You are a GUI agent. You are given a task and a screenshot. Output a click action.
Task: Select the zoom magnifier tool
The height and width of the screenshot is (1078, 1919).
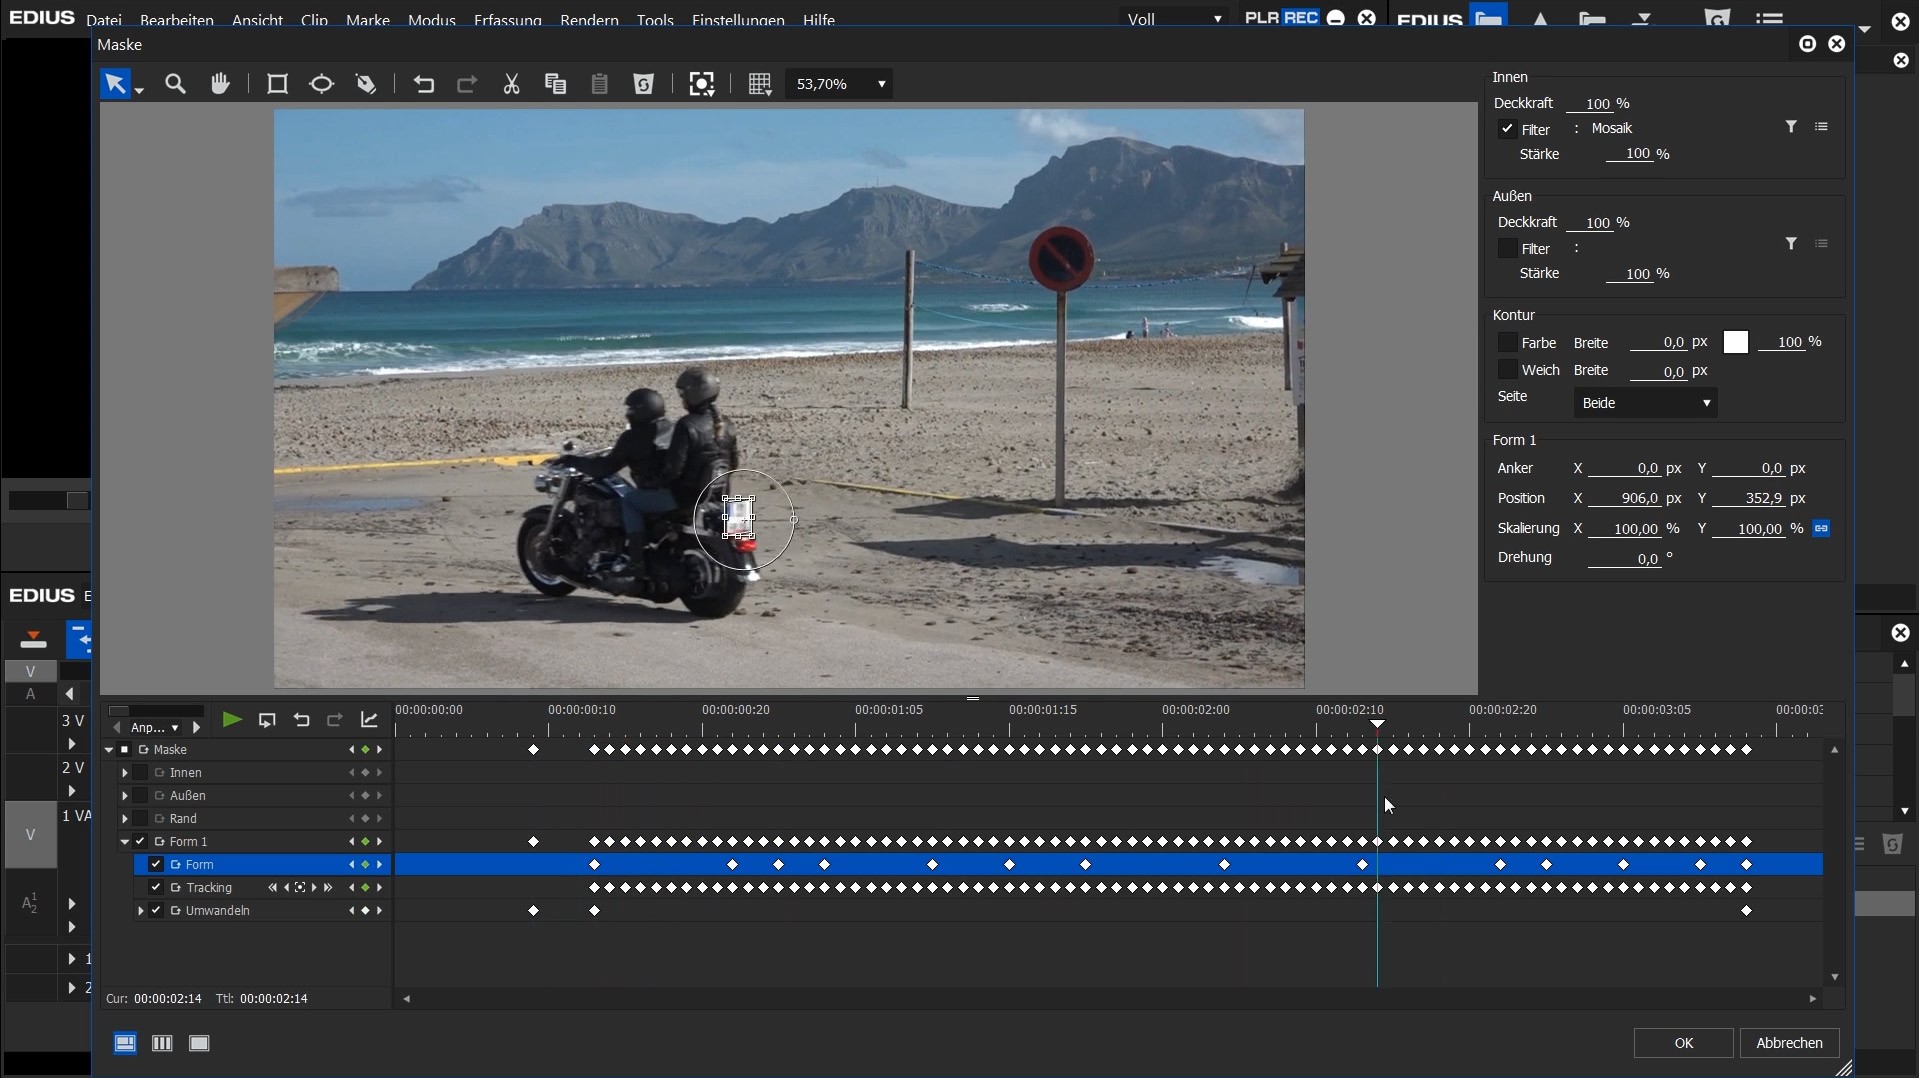tap(176, 84)
